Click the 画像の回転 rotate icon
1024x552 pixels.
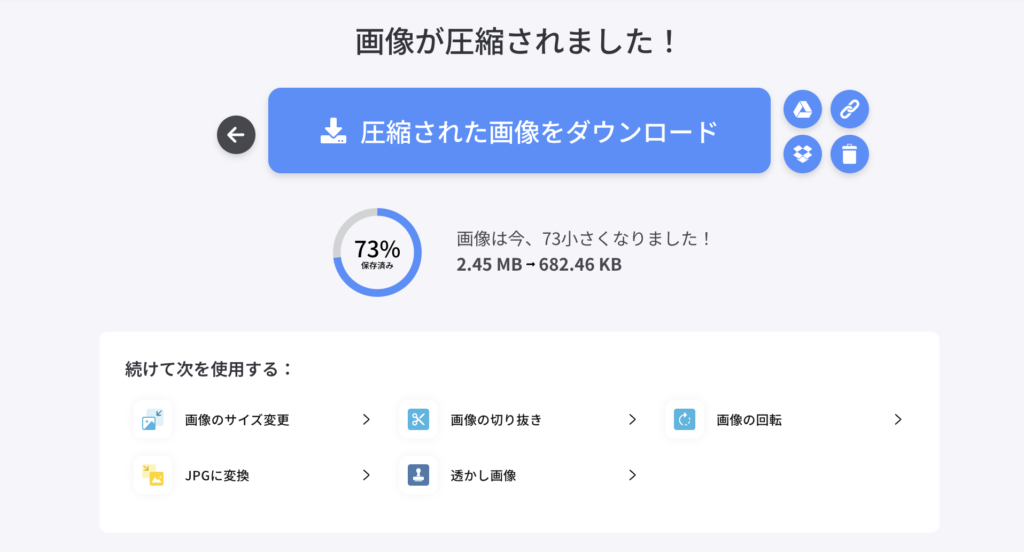click(685, 420)
